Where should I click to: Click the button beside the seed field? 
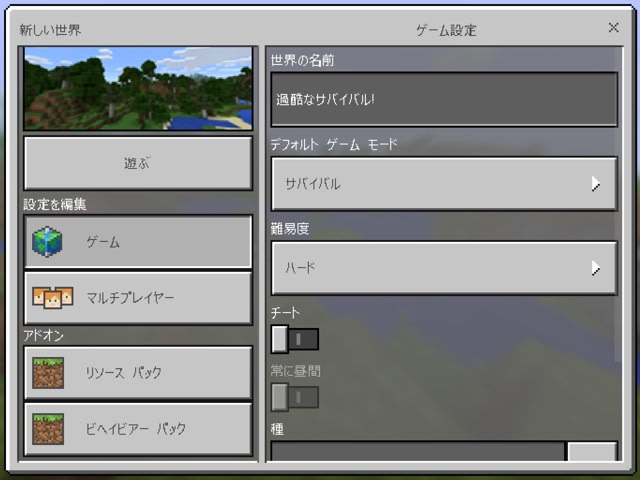point(592,451)
